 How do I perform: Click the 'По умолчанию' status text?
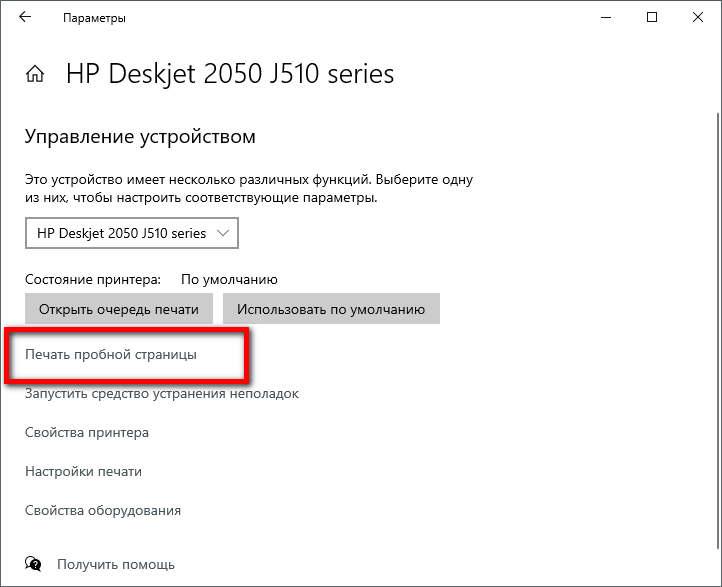coord(229,279)
